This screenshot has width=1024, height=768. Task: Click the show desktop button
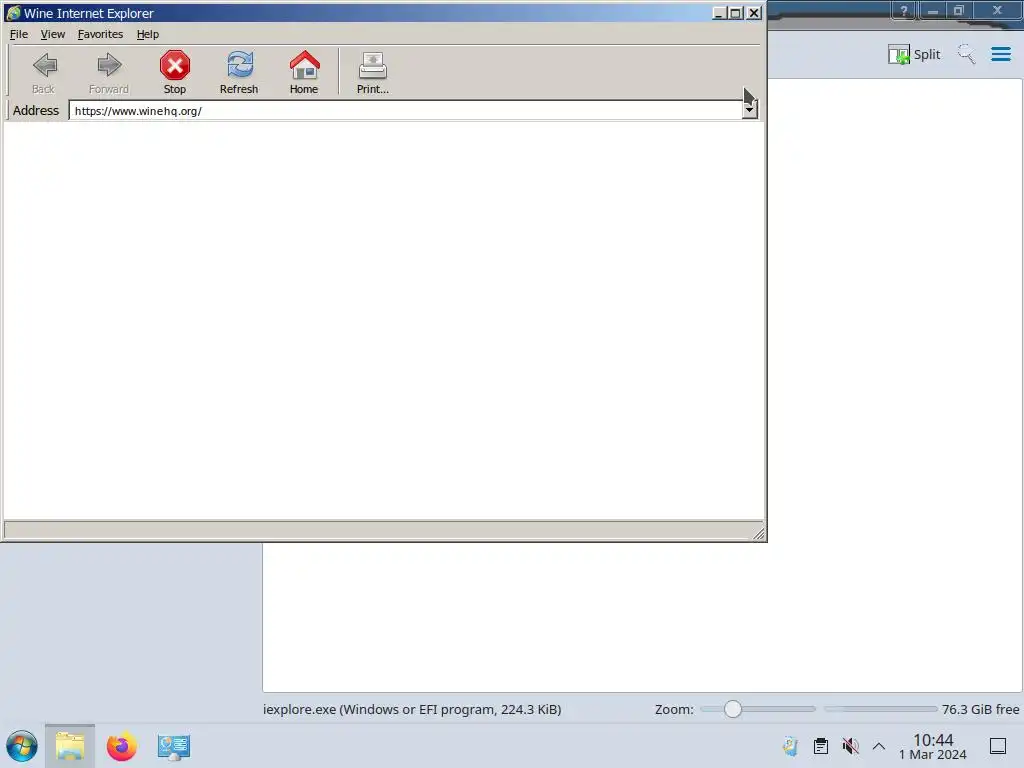pos(998,746)
